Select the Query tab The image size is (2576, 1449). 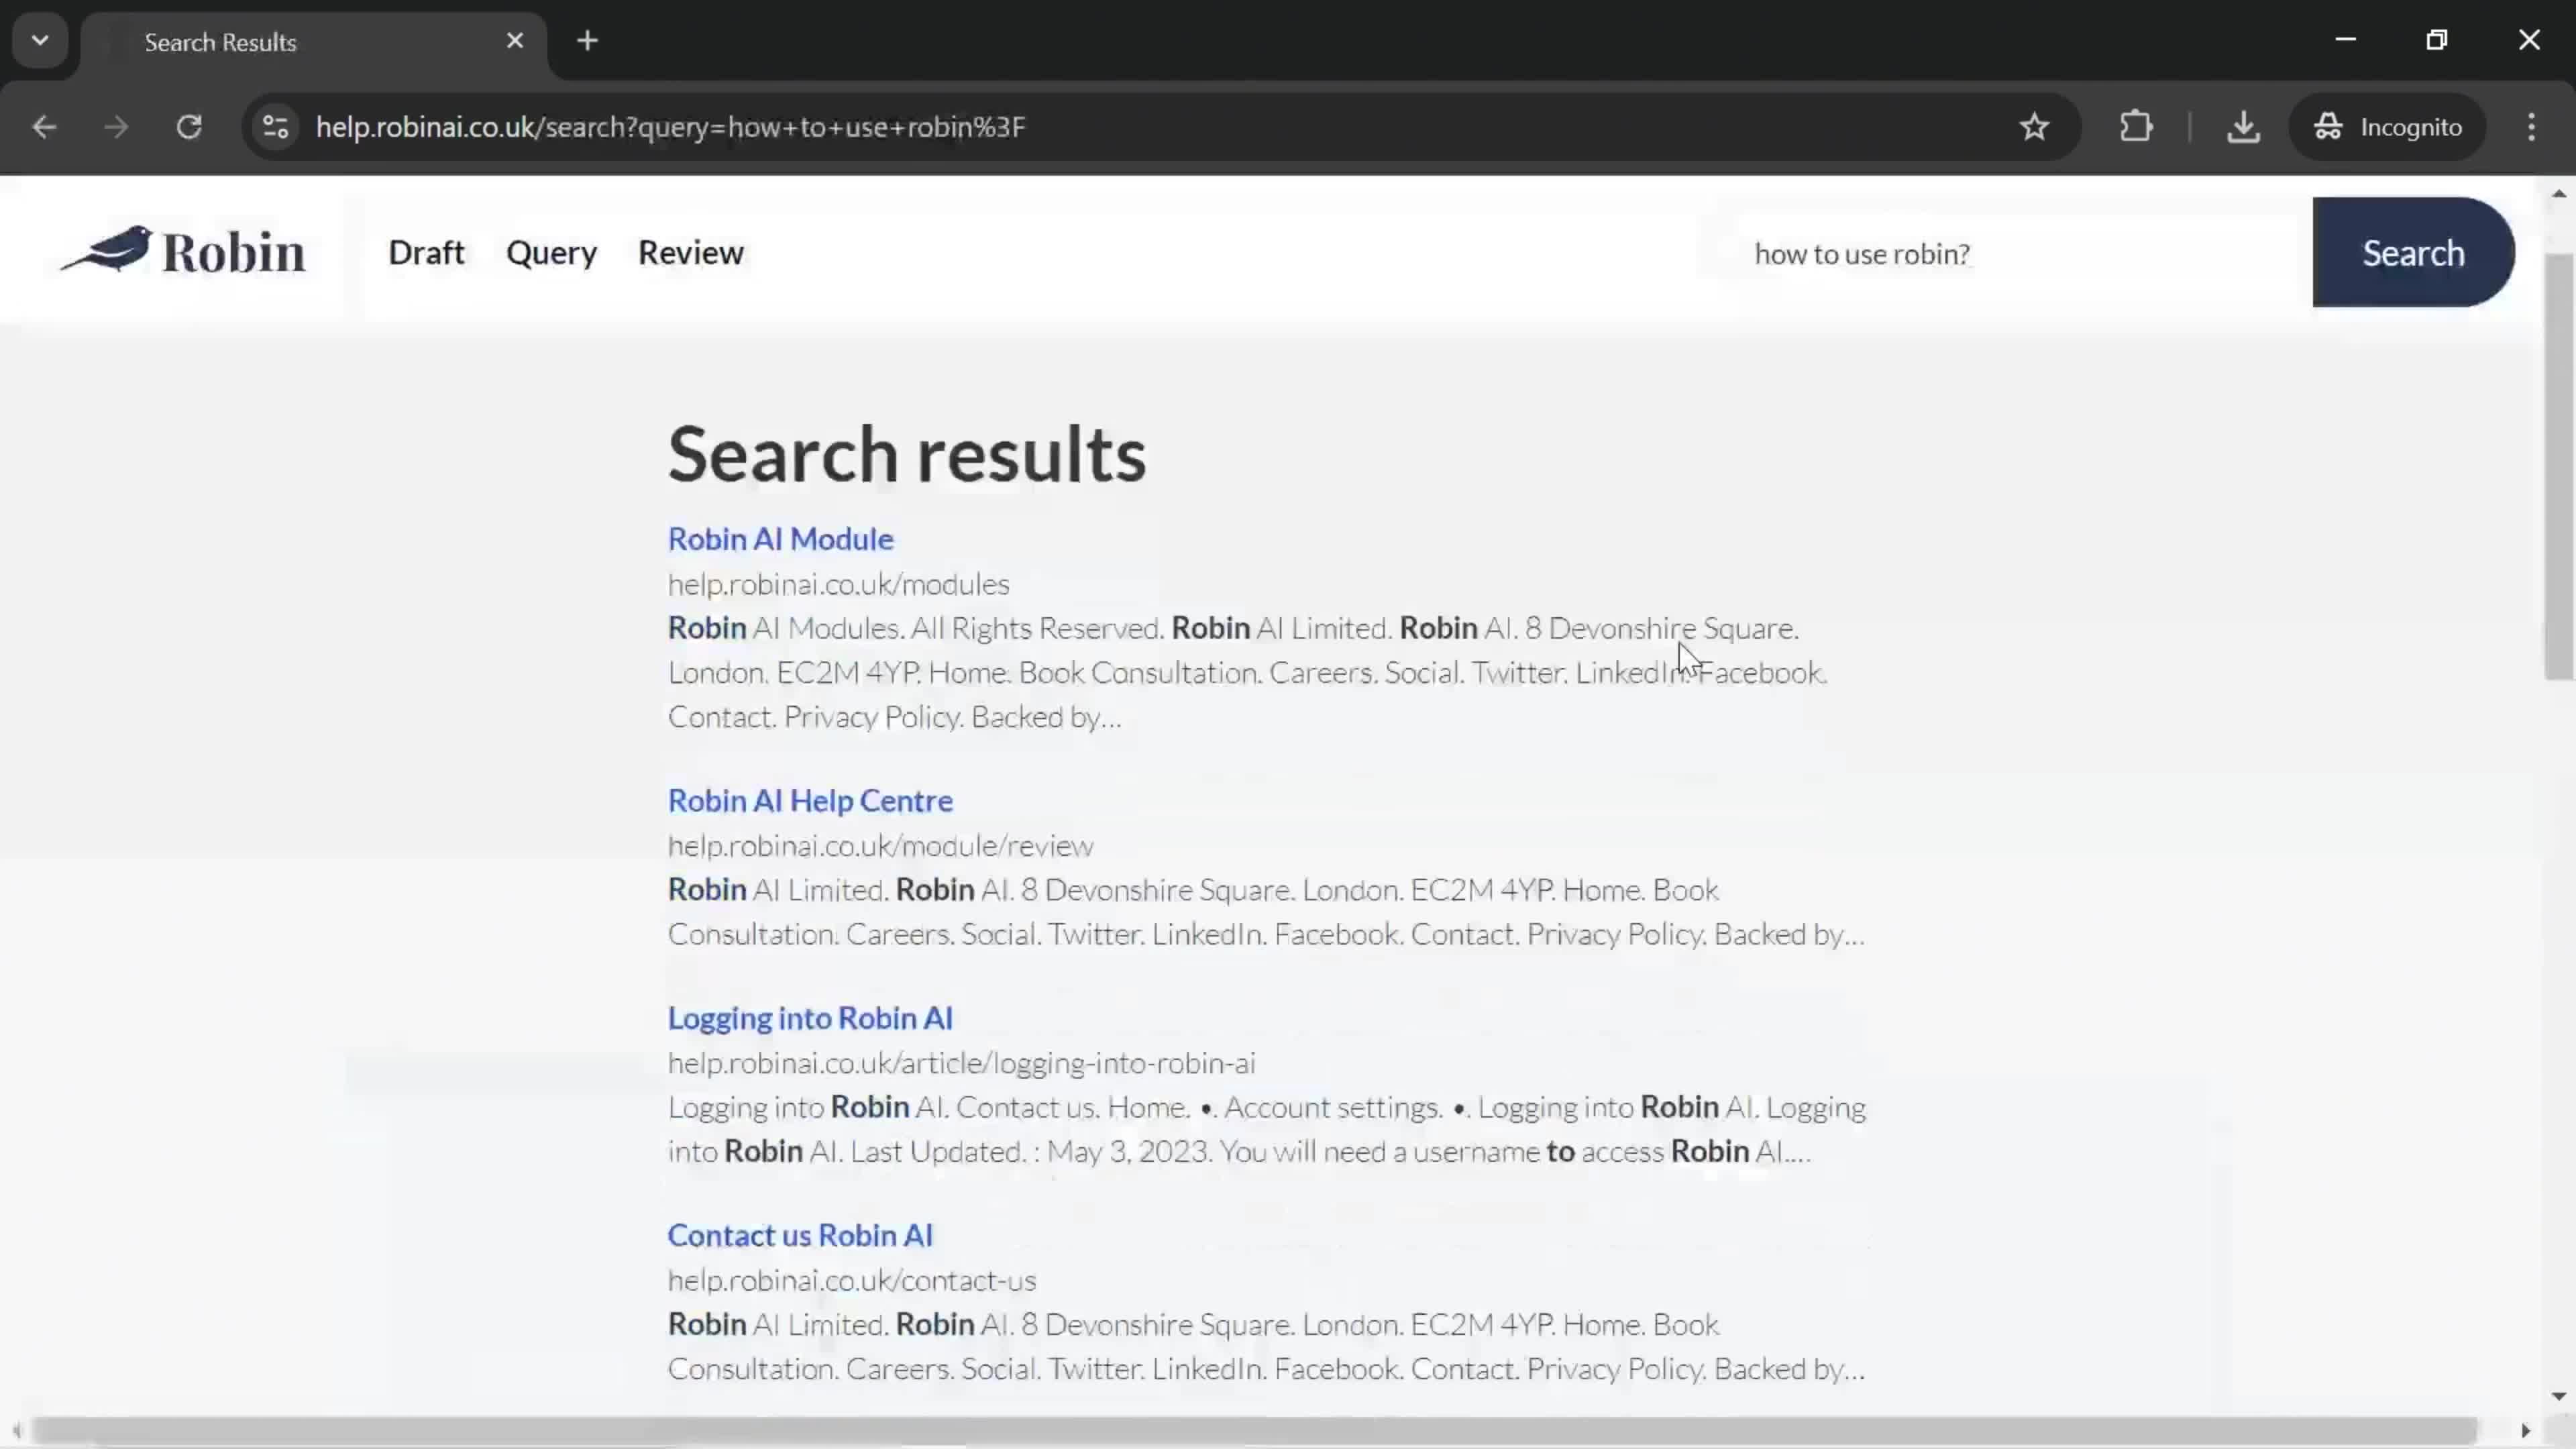click(550, 252)
